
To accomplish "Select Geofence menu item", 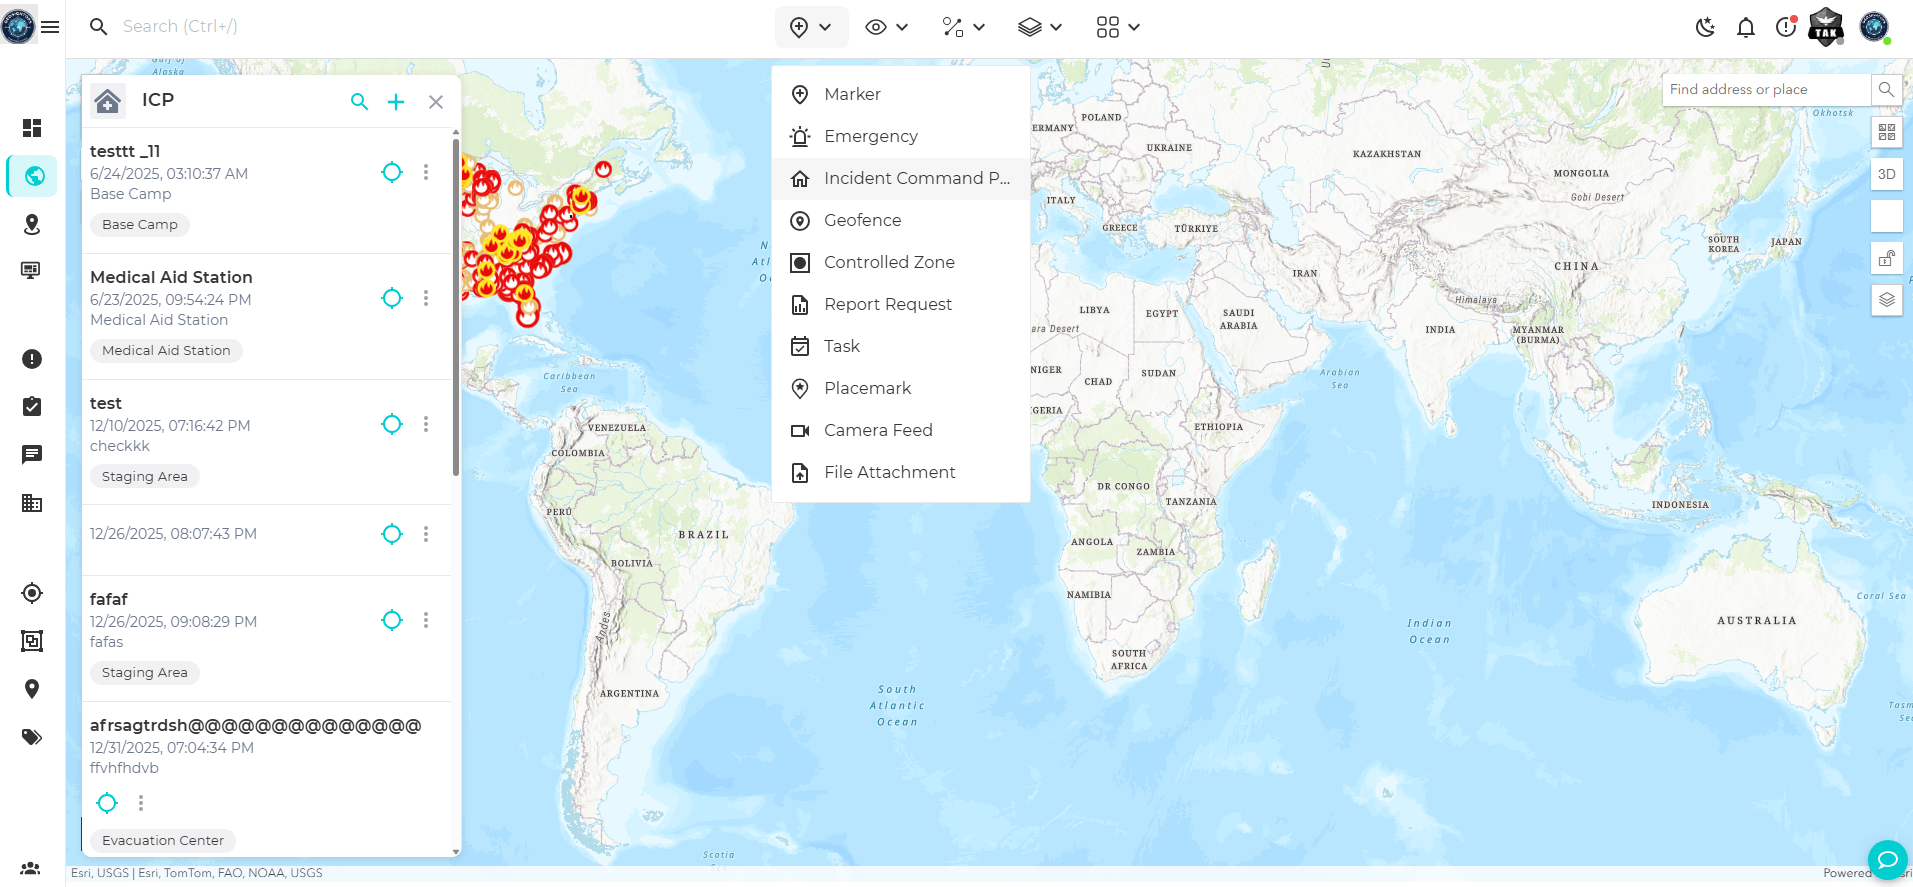I will [901, 220].
